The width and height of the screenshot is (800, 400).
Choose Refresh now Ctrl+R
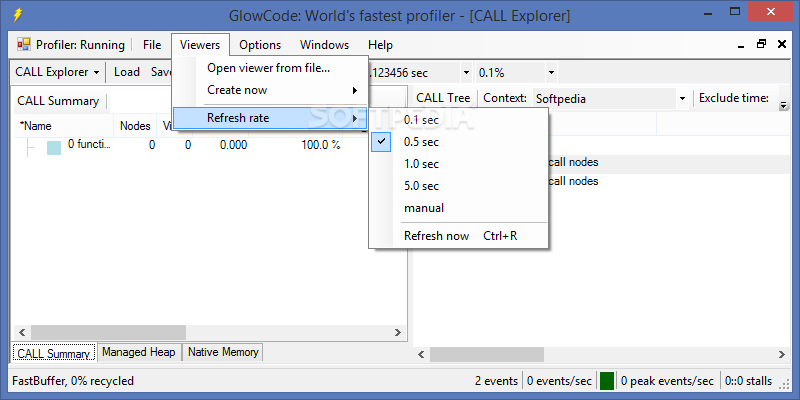458,236
